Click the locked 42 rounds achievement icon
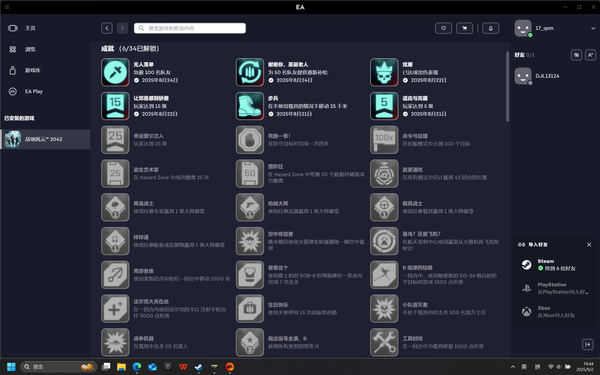600x375 pixels. [384, 174]
